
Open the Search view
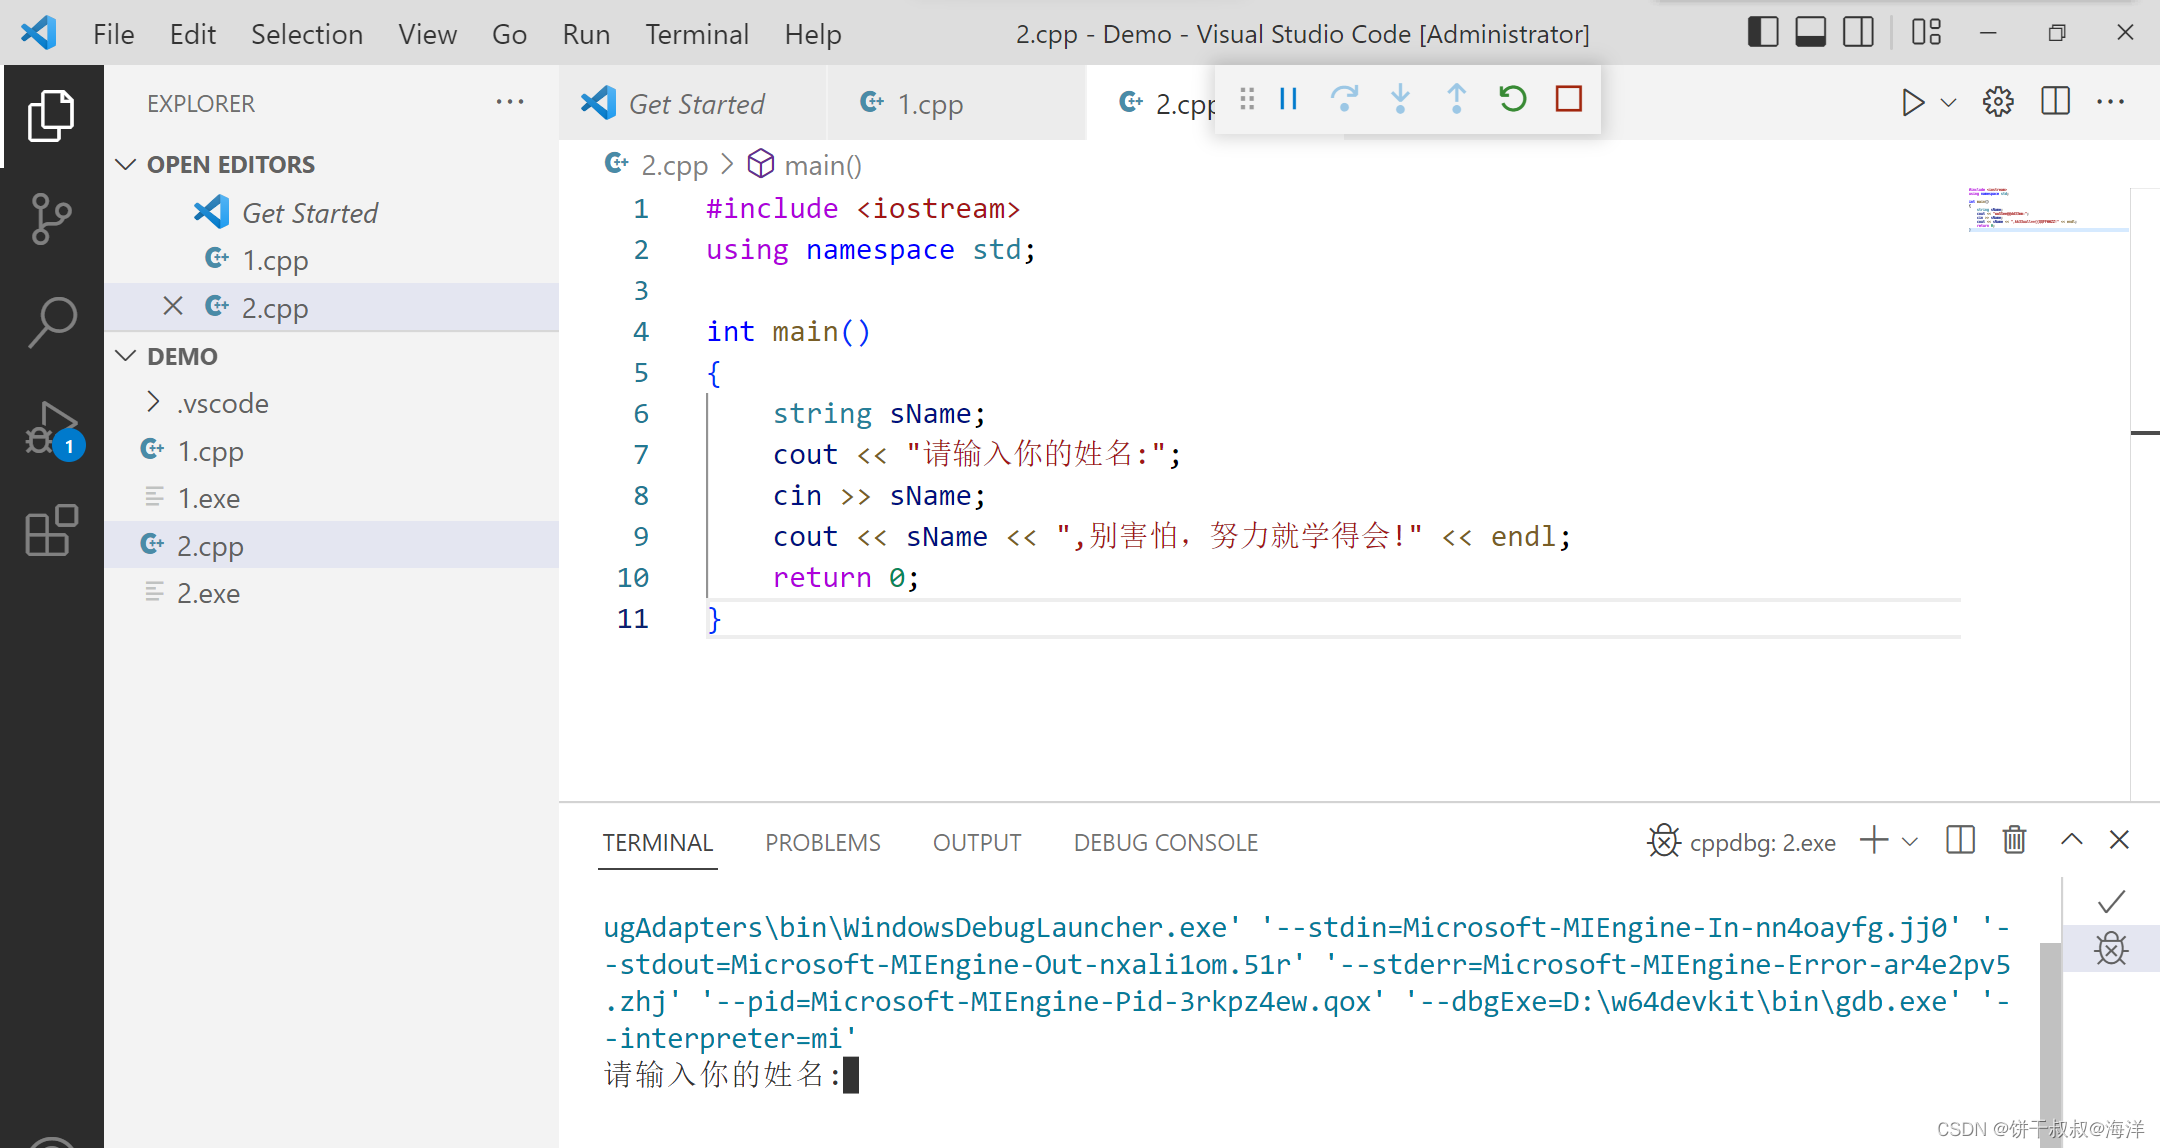pyautogui.click(x=51, y=323)
